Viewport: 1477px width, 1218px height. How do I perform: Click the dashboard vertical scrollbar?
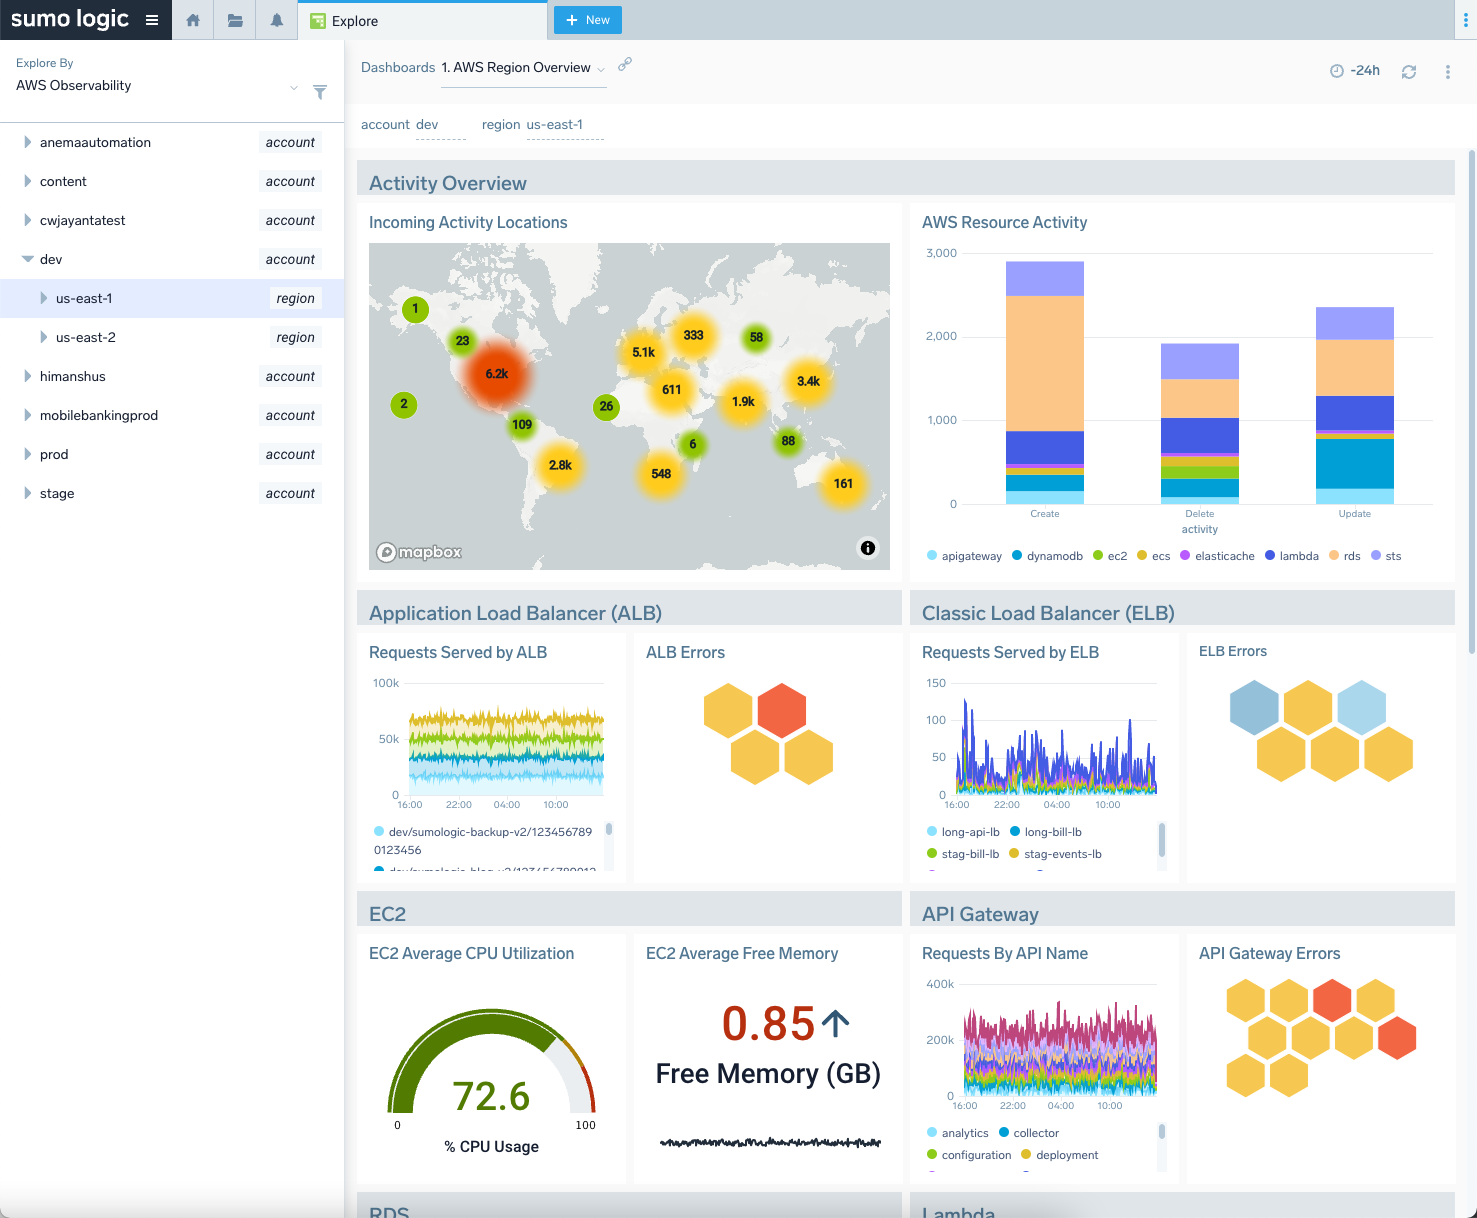[x=1471, y=402]
